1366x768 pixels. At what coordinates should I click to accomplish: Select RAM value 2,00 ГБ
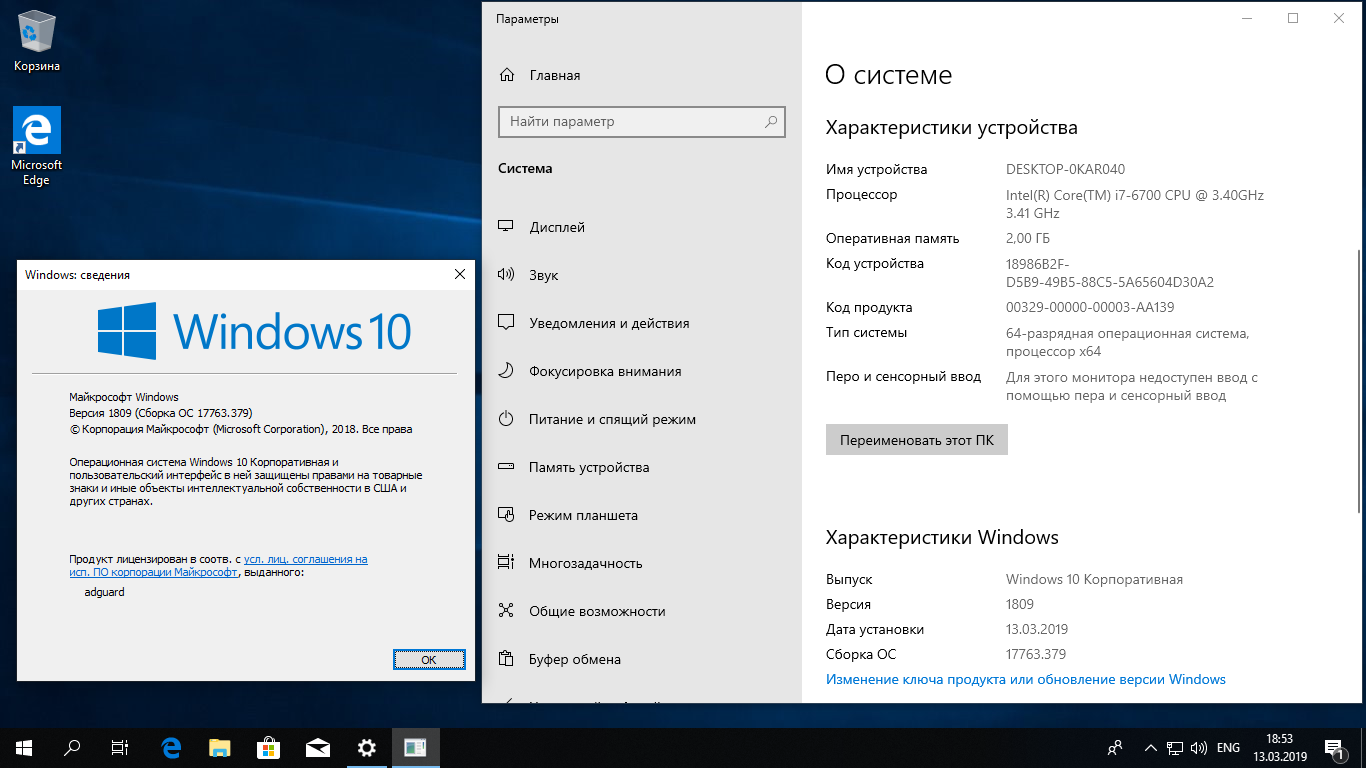[x=1028, y=239]
